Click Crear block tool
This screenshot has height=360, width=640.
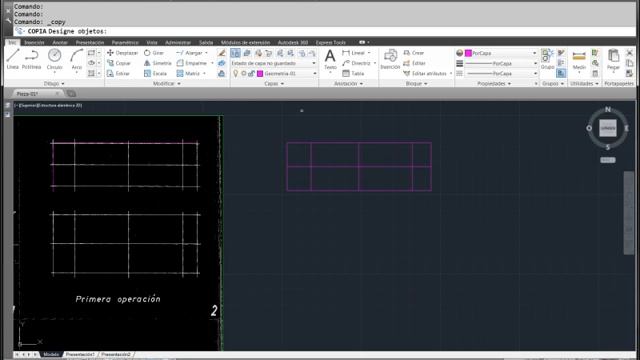point(414,53)
